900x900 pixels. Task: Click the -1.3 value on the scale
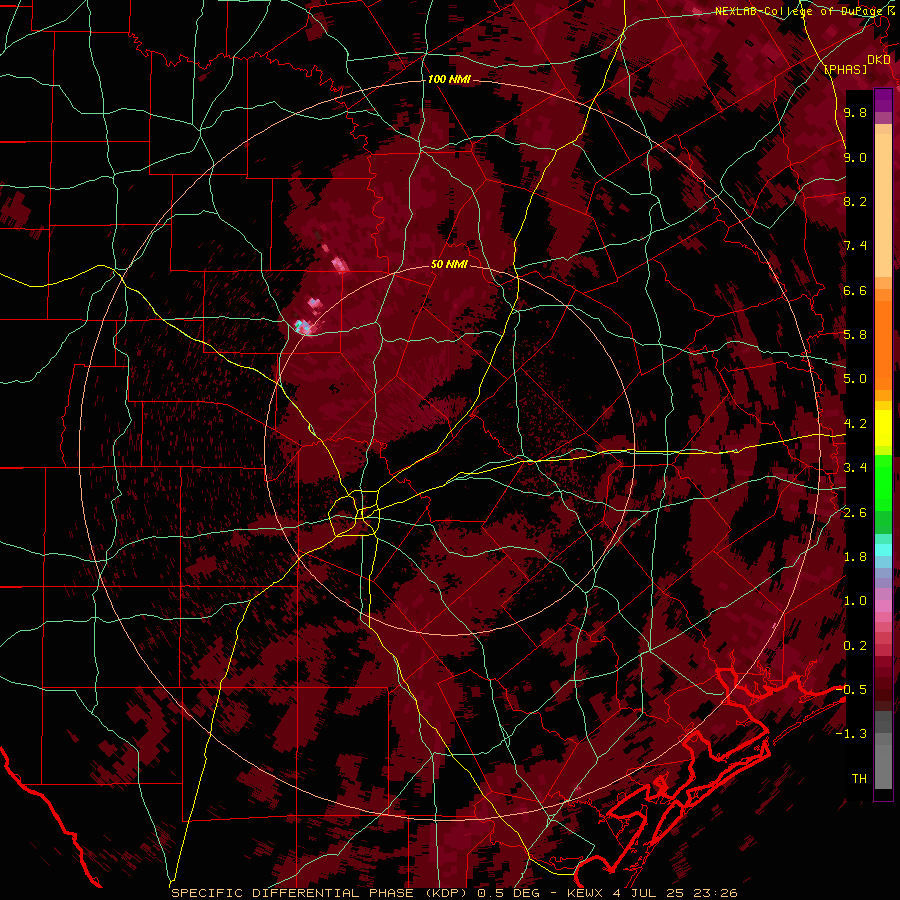coord(852,734)
